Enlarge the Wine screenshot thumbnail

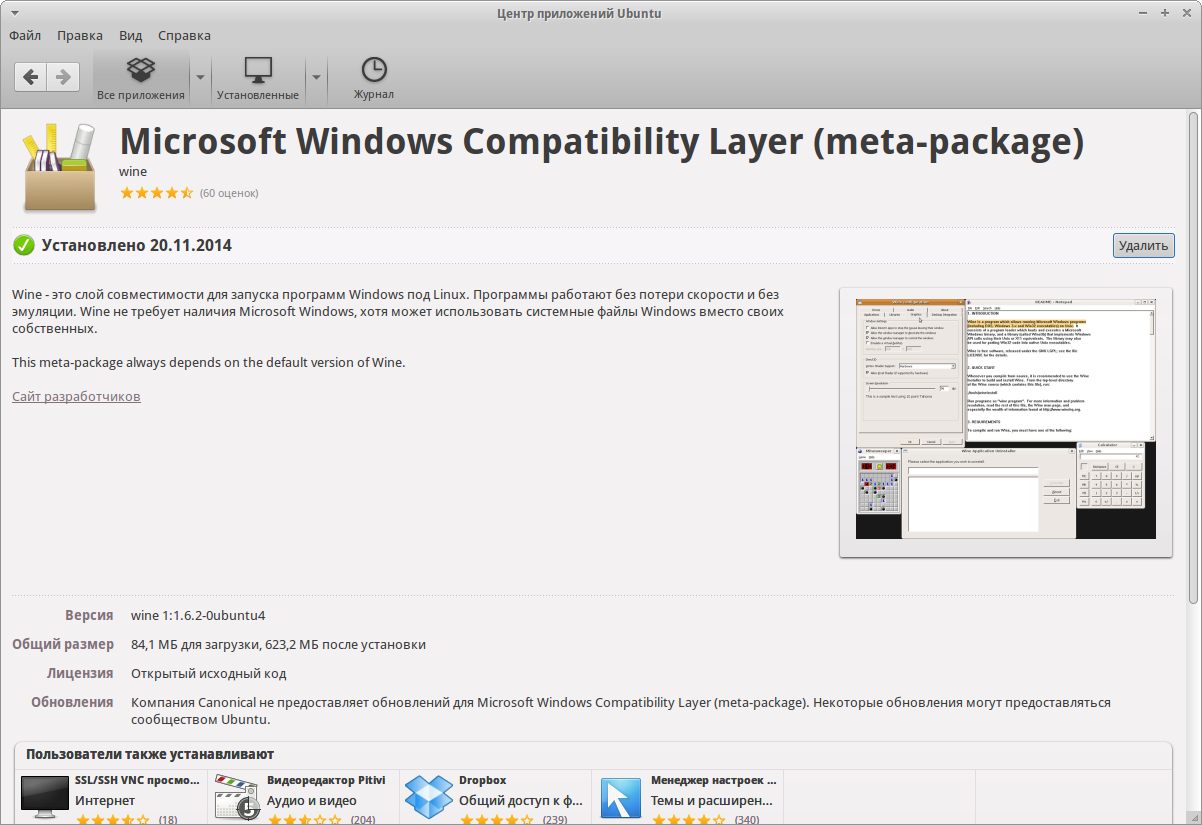[x=1005, y=422]
